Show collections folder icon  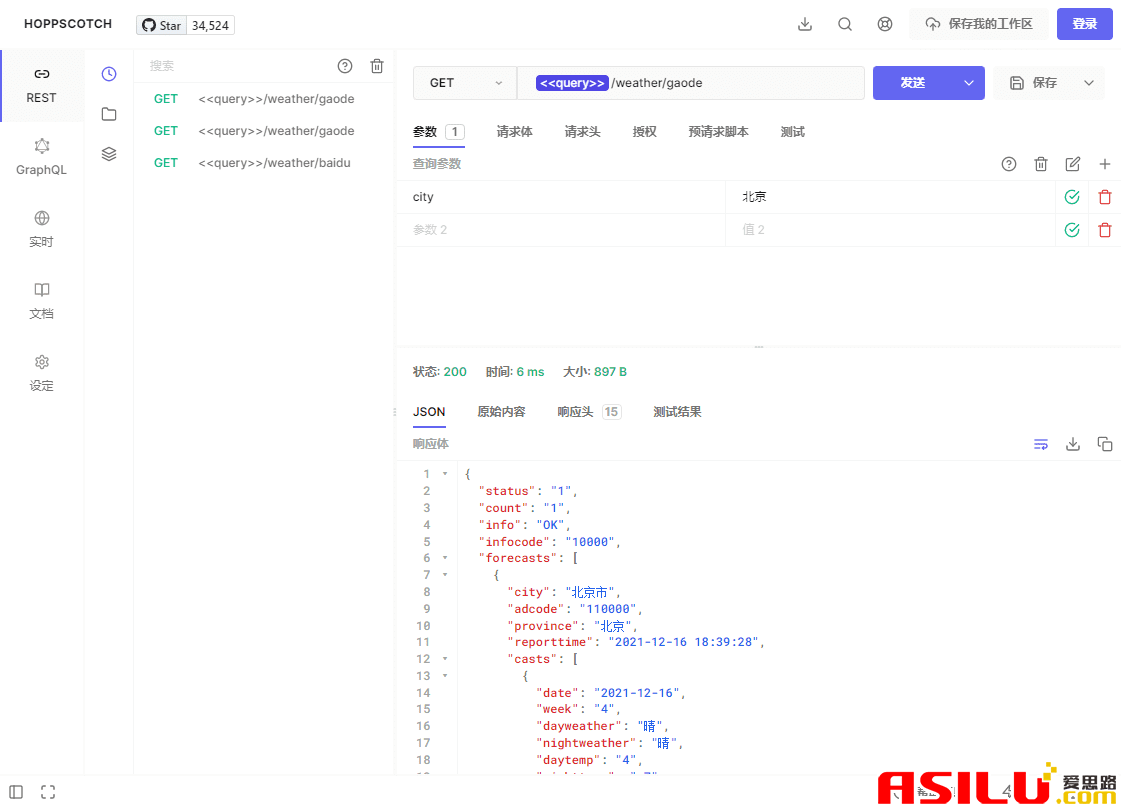(109, 114)
